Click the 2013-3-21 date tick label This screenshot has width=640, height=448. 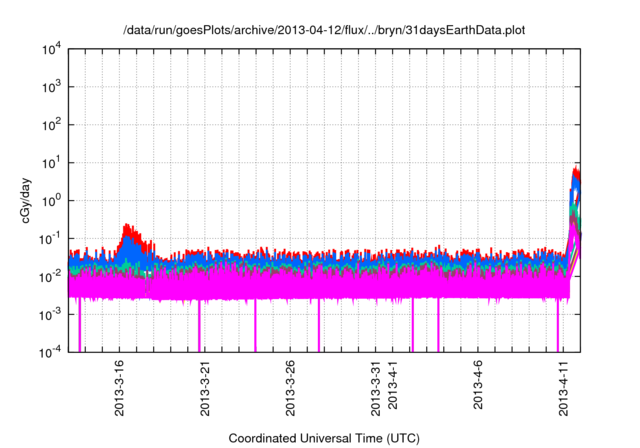click(x=205, y=388)
